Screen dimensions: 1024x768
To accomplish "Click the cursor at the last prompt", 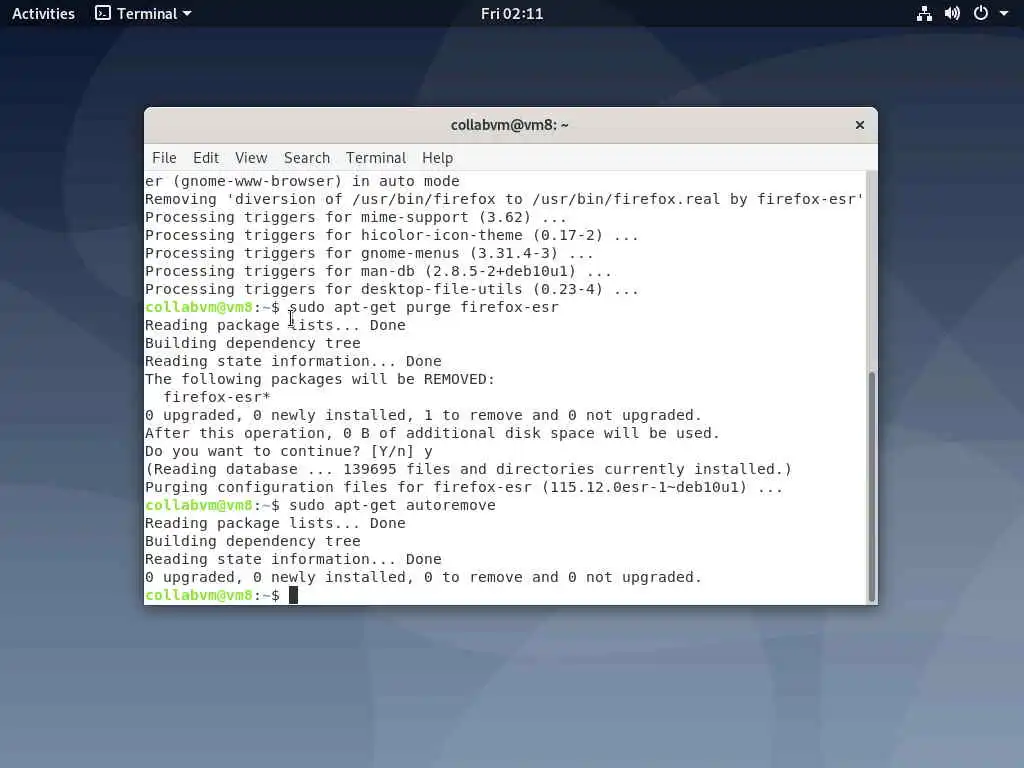I will coord(293,595).
